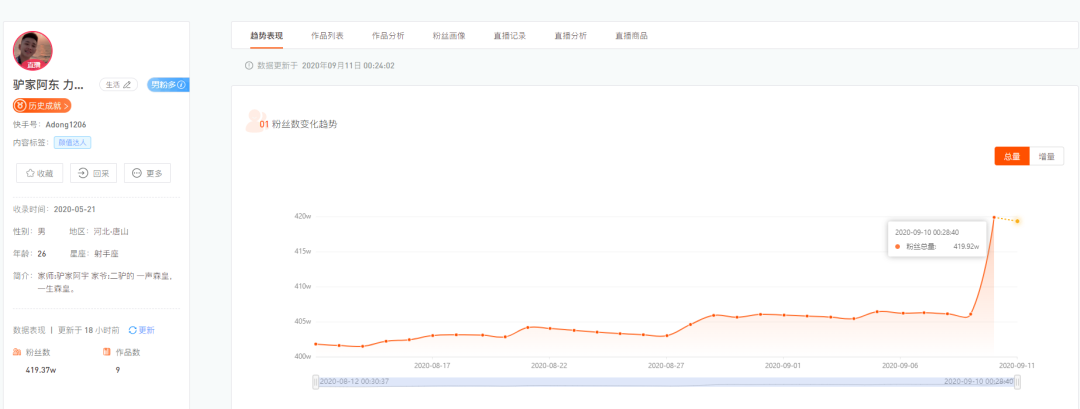Expand 历史成就 achievements via arrow
1080x409 pixels.
tap(66, 106)
